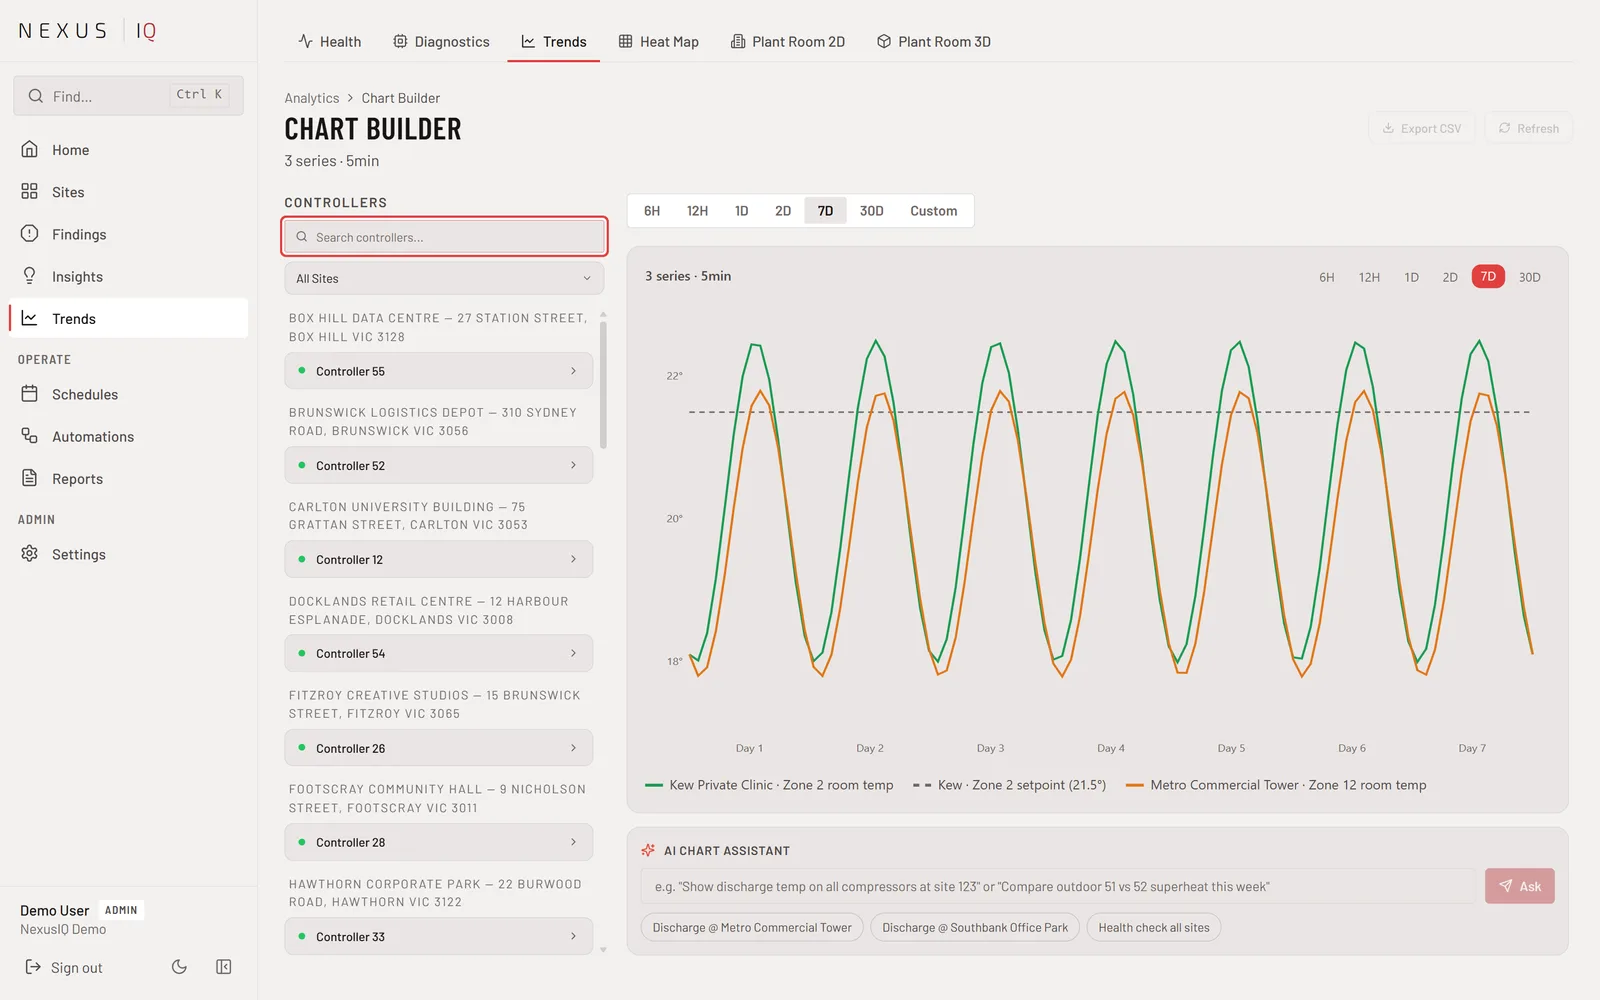This screenshot has height=1000, width=1600.
Task: Open Schedules calendar icon
Action: coord(30,394)
